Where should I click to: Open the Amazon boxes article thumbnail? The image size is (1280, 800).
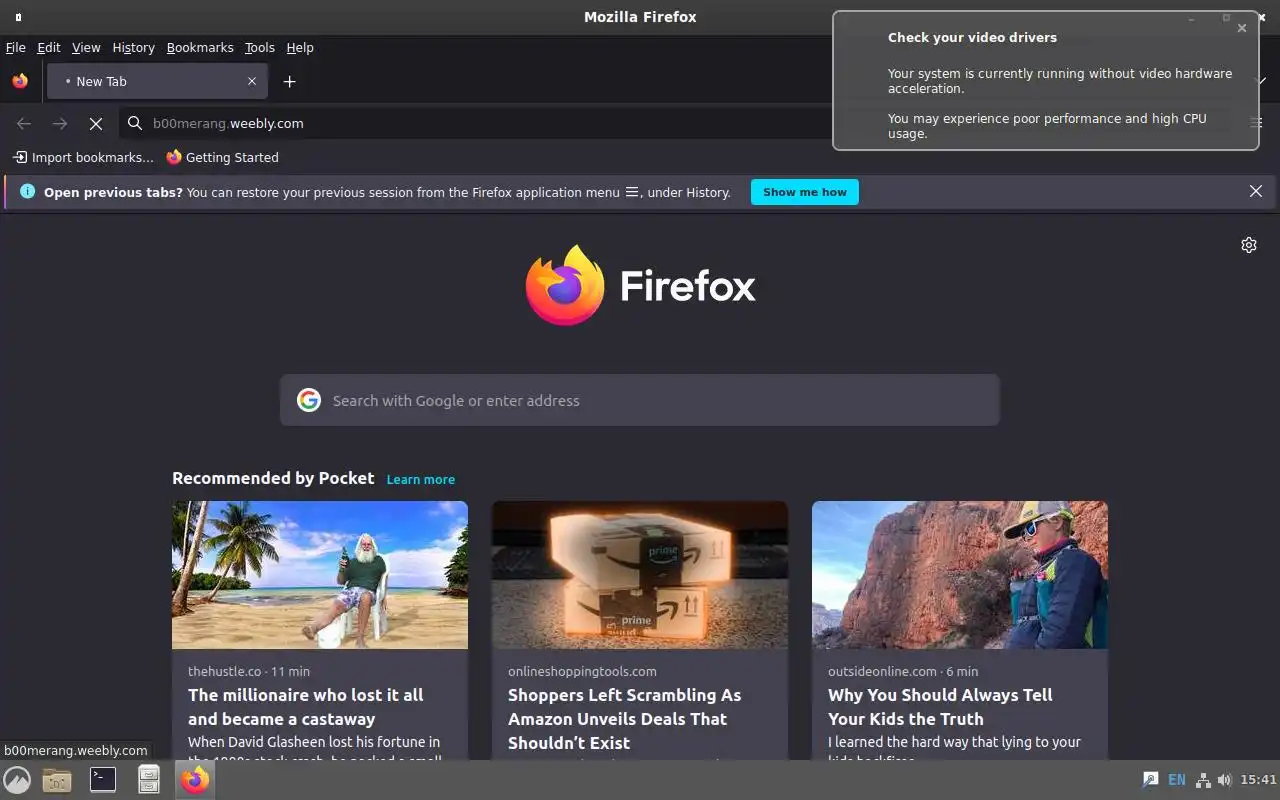(x=640, y=575)
